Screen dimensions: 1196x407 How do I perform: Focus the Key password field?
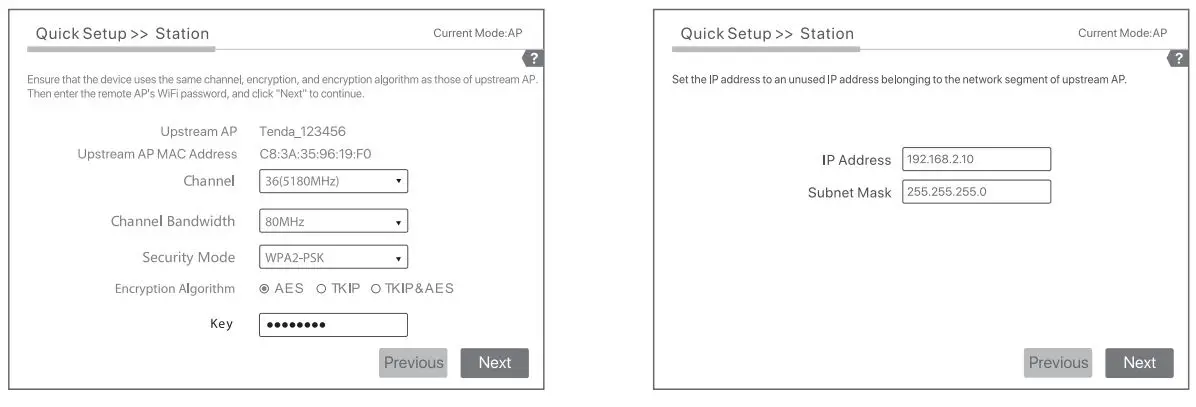[333, 325]
